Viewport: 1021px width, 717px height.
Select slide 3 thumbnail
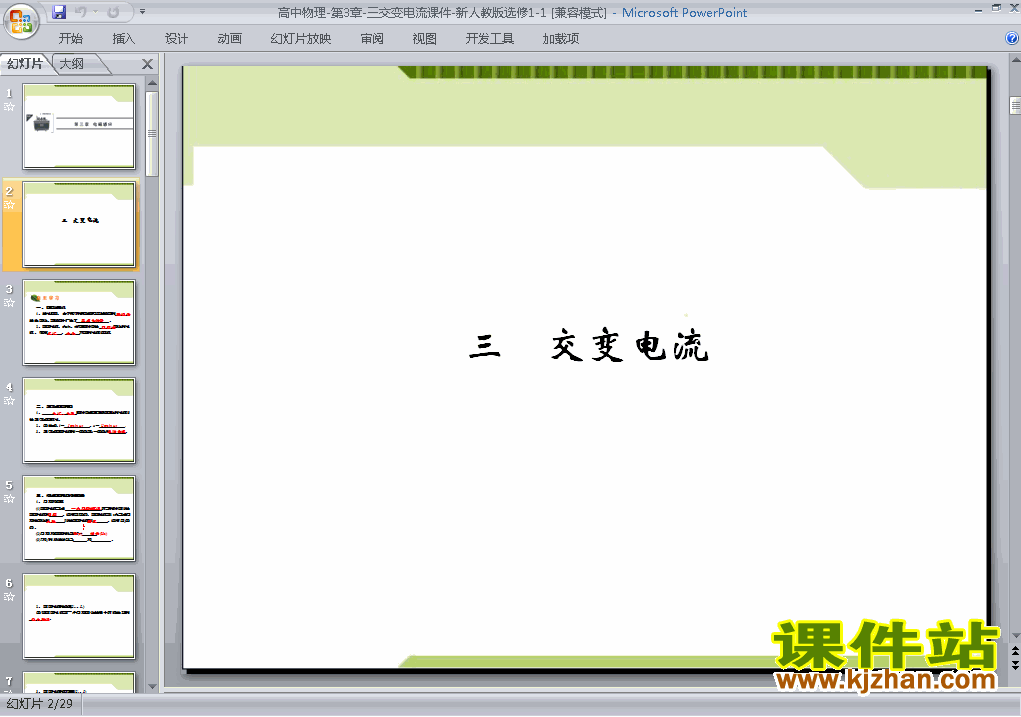point(79,322)
